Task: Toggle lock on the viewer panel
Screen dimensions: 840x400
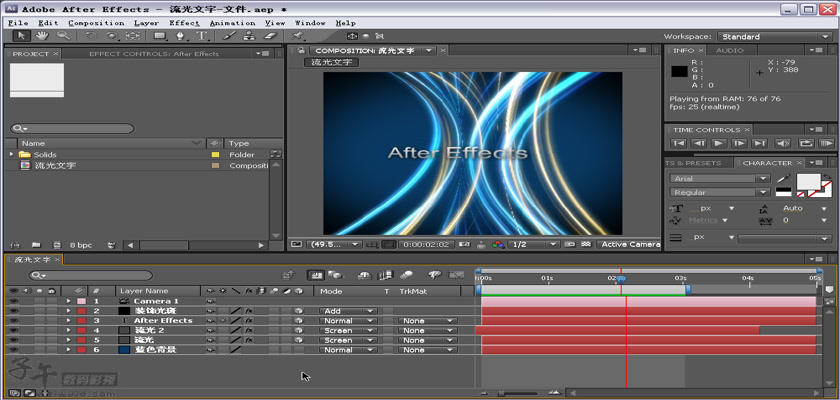Action: [302, 50]
